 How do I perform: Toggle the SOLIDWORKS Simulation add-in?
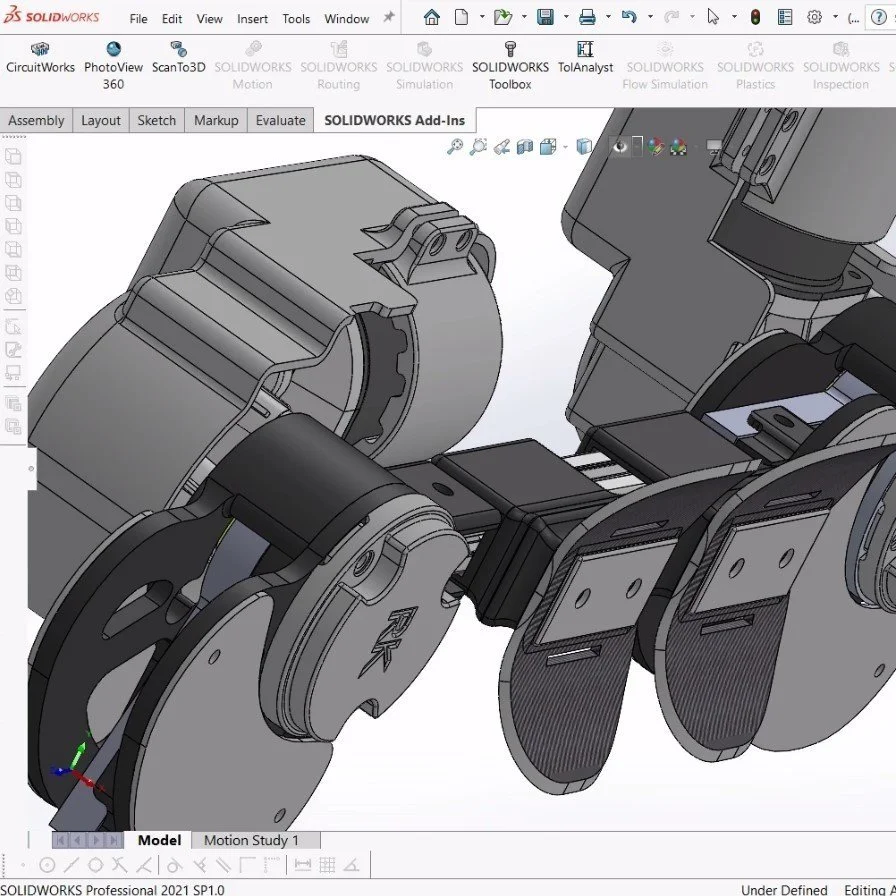point(424,66)
